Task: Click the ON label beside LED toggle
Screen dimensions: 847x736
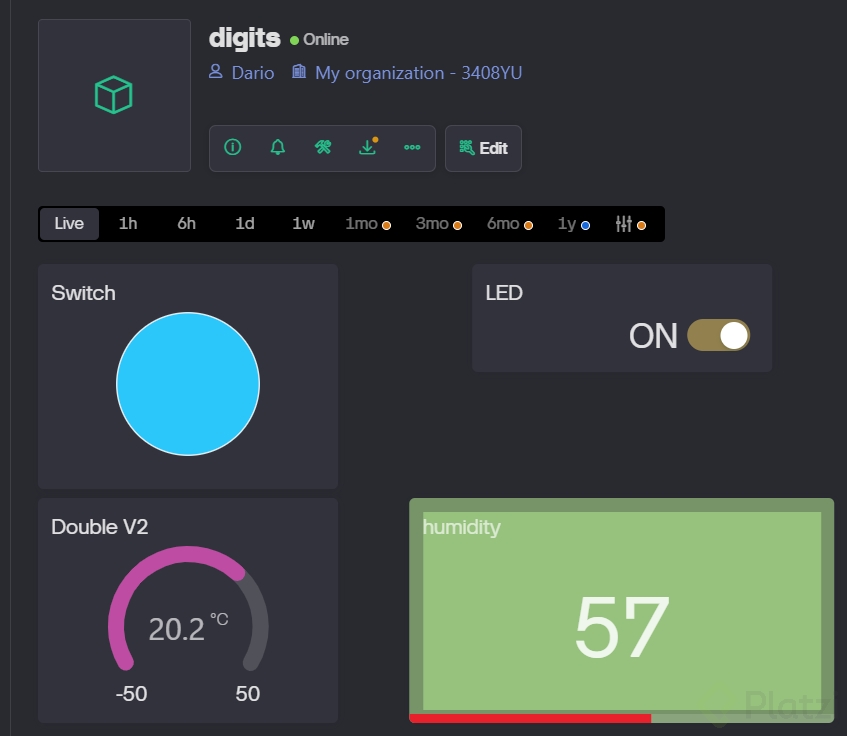Action: (653, 336)
